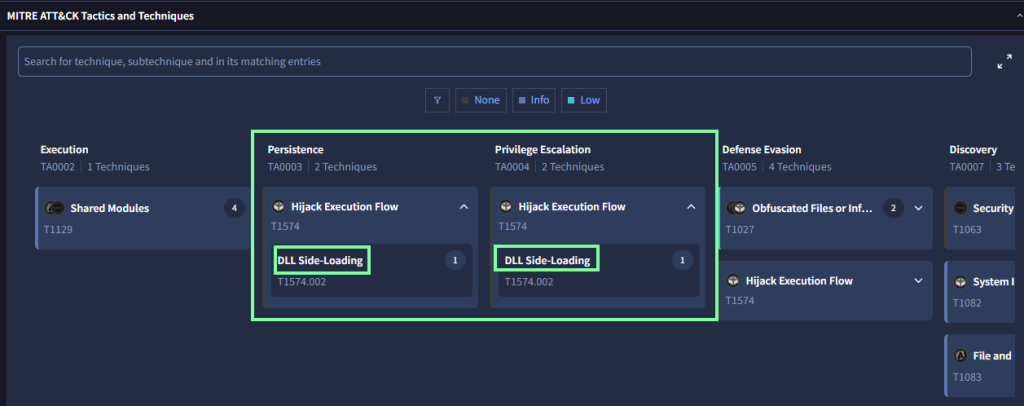Collapse Hijack Execution Flow under Persistence
Viewport: 1024px width, 406px height.
point(463,207)
